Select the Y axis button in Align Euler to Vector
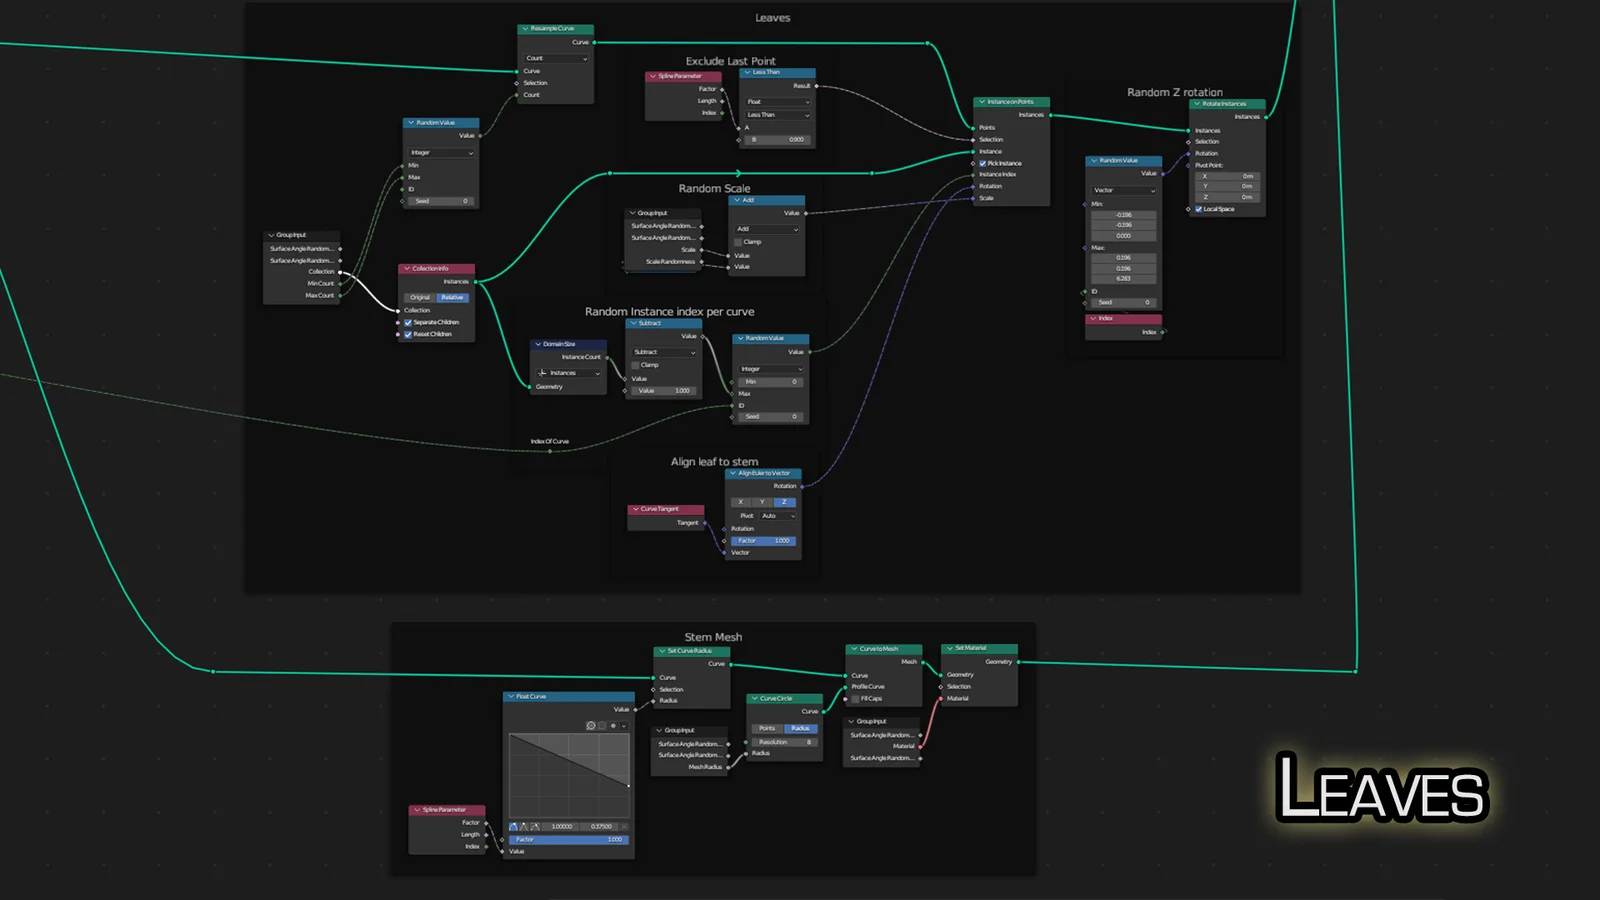The height and width of the screenshot is (900, 1600). pos(762,502)
